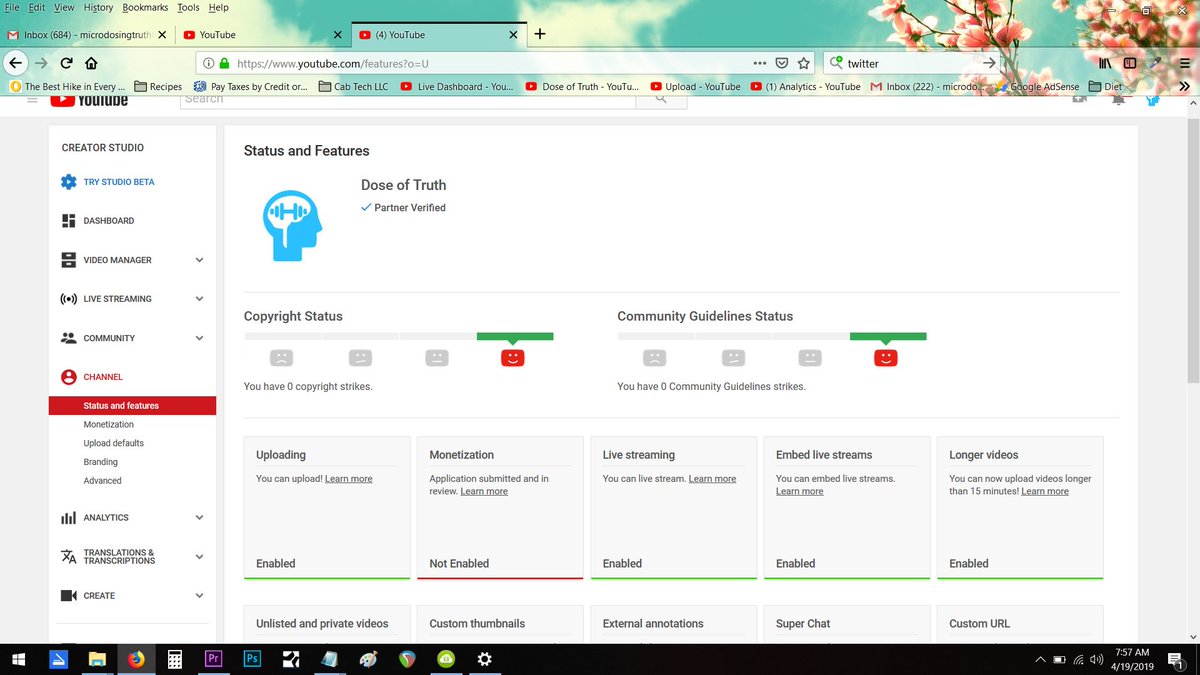Image resolution: width=1200 pixels, height=675 pixels.
Task: Open Adobe Premiere Pro from taskbar
Action: [213, 659]
